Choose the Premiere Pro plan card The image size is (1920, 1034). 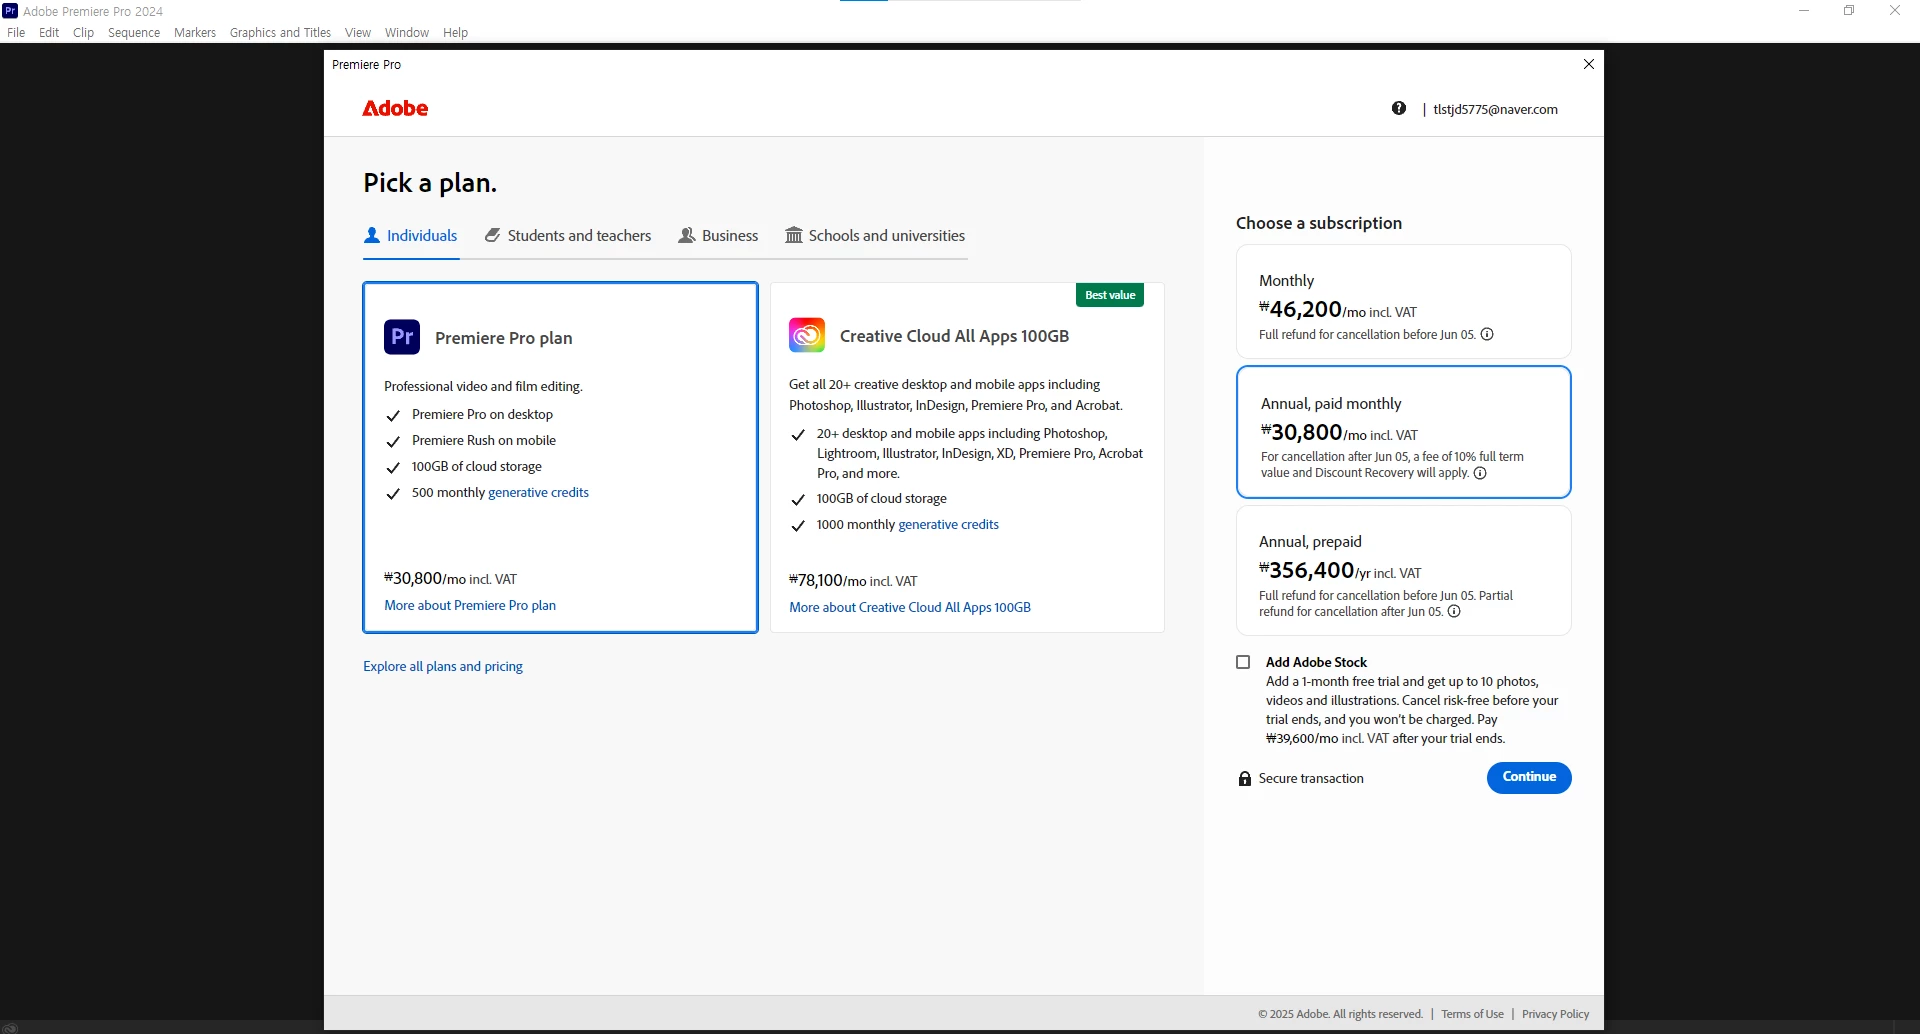[560, 457]
